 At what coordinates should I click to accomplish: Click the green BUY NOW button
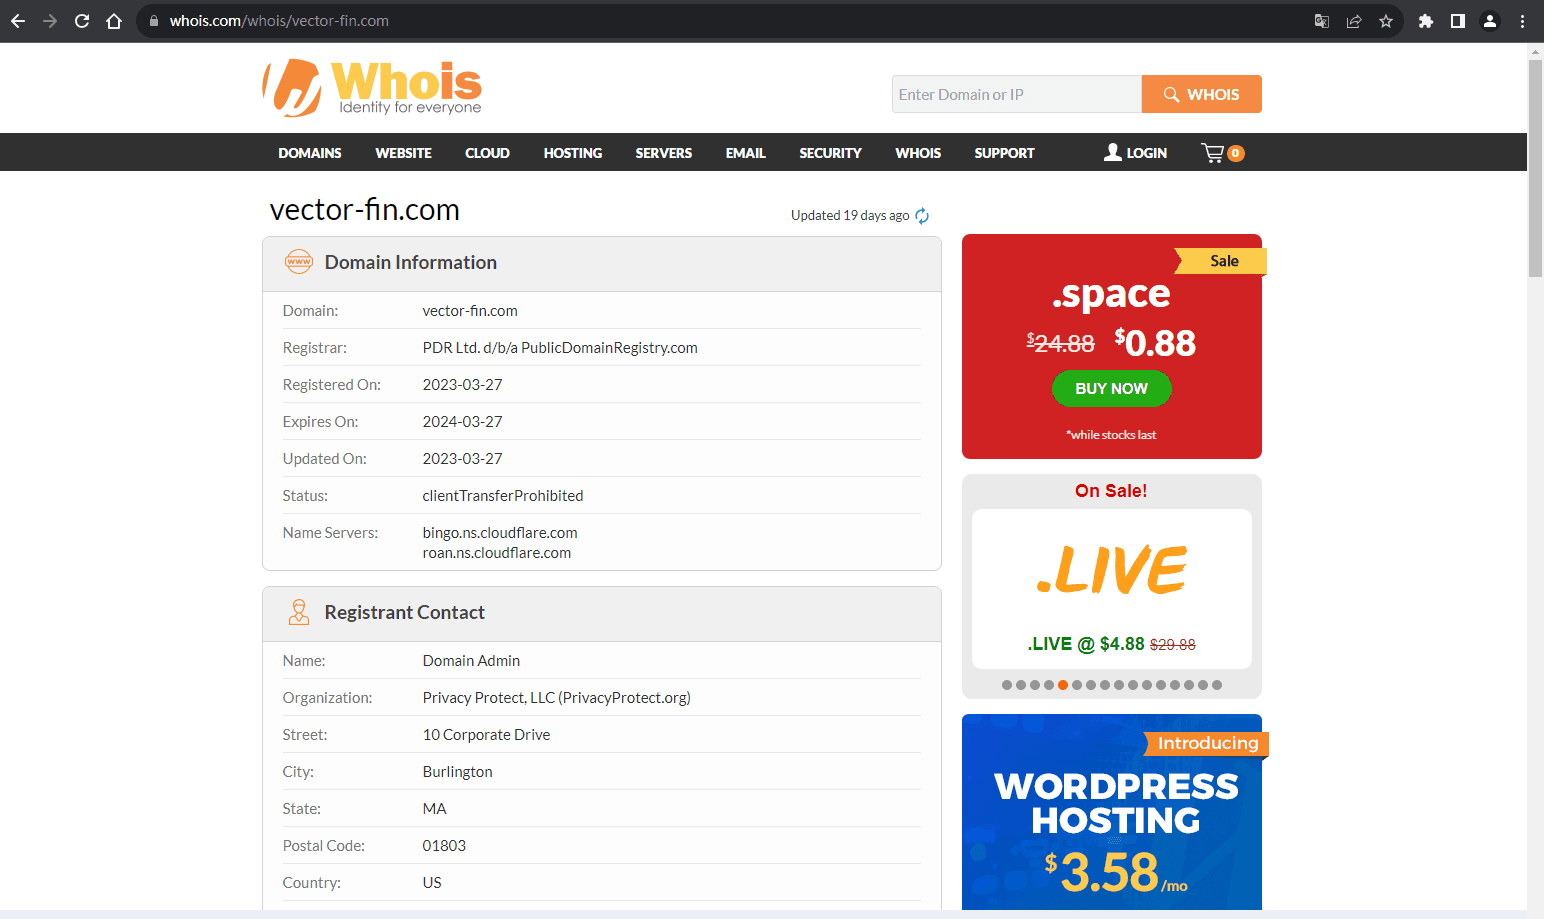(x=1111, y=389)
